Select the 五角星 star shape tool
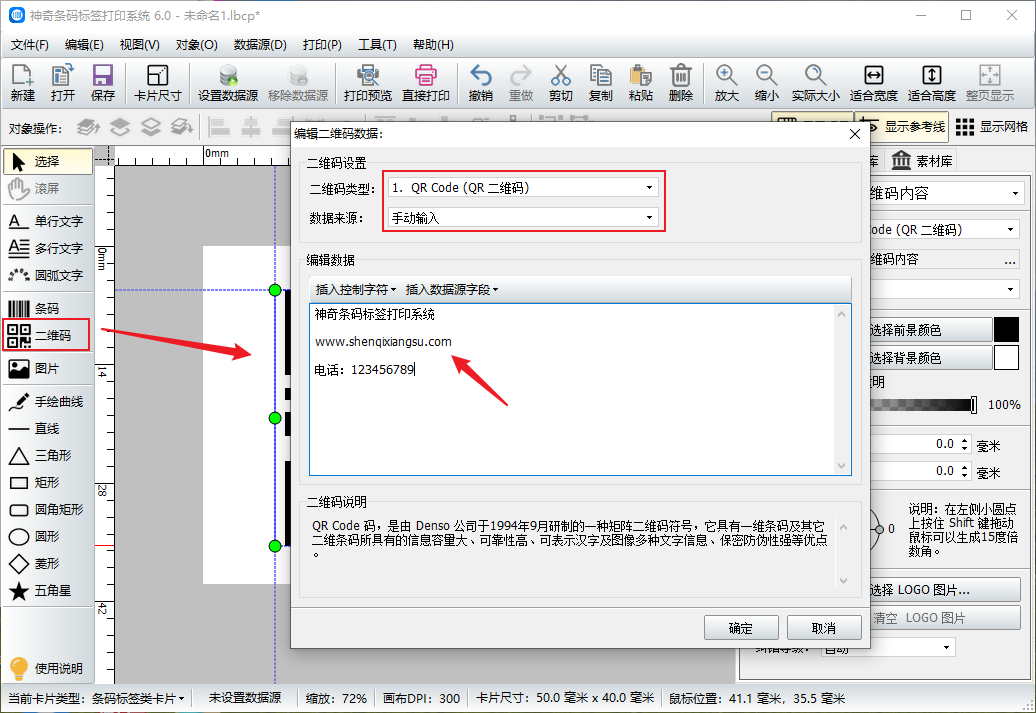1036x713 pixels. point(47,591)
